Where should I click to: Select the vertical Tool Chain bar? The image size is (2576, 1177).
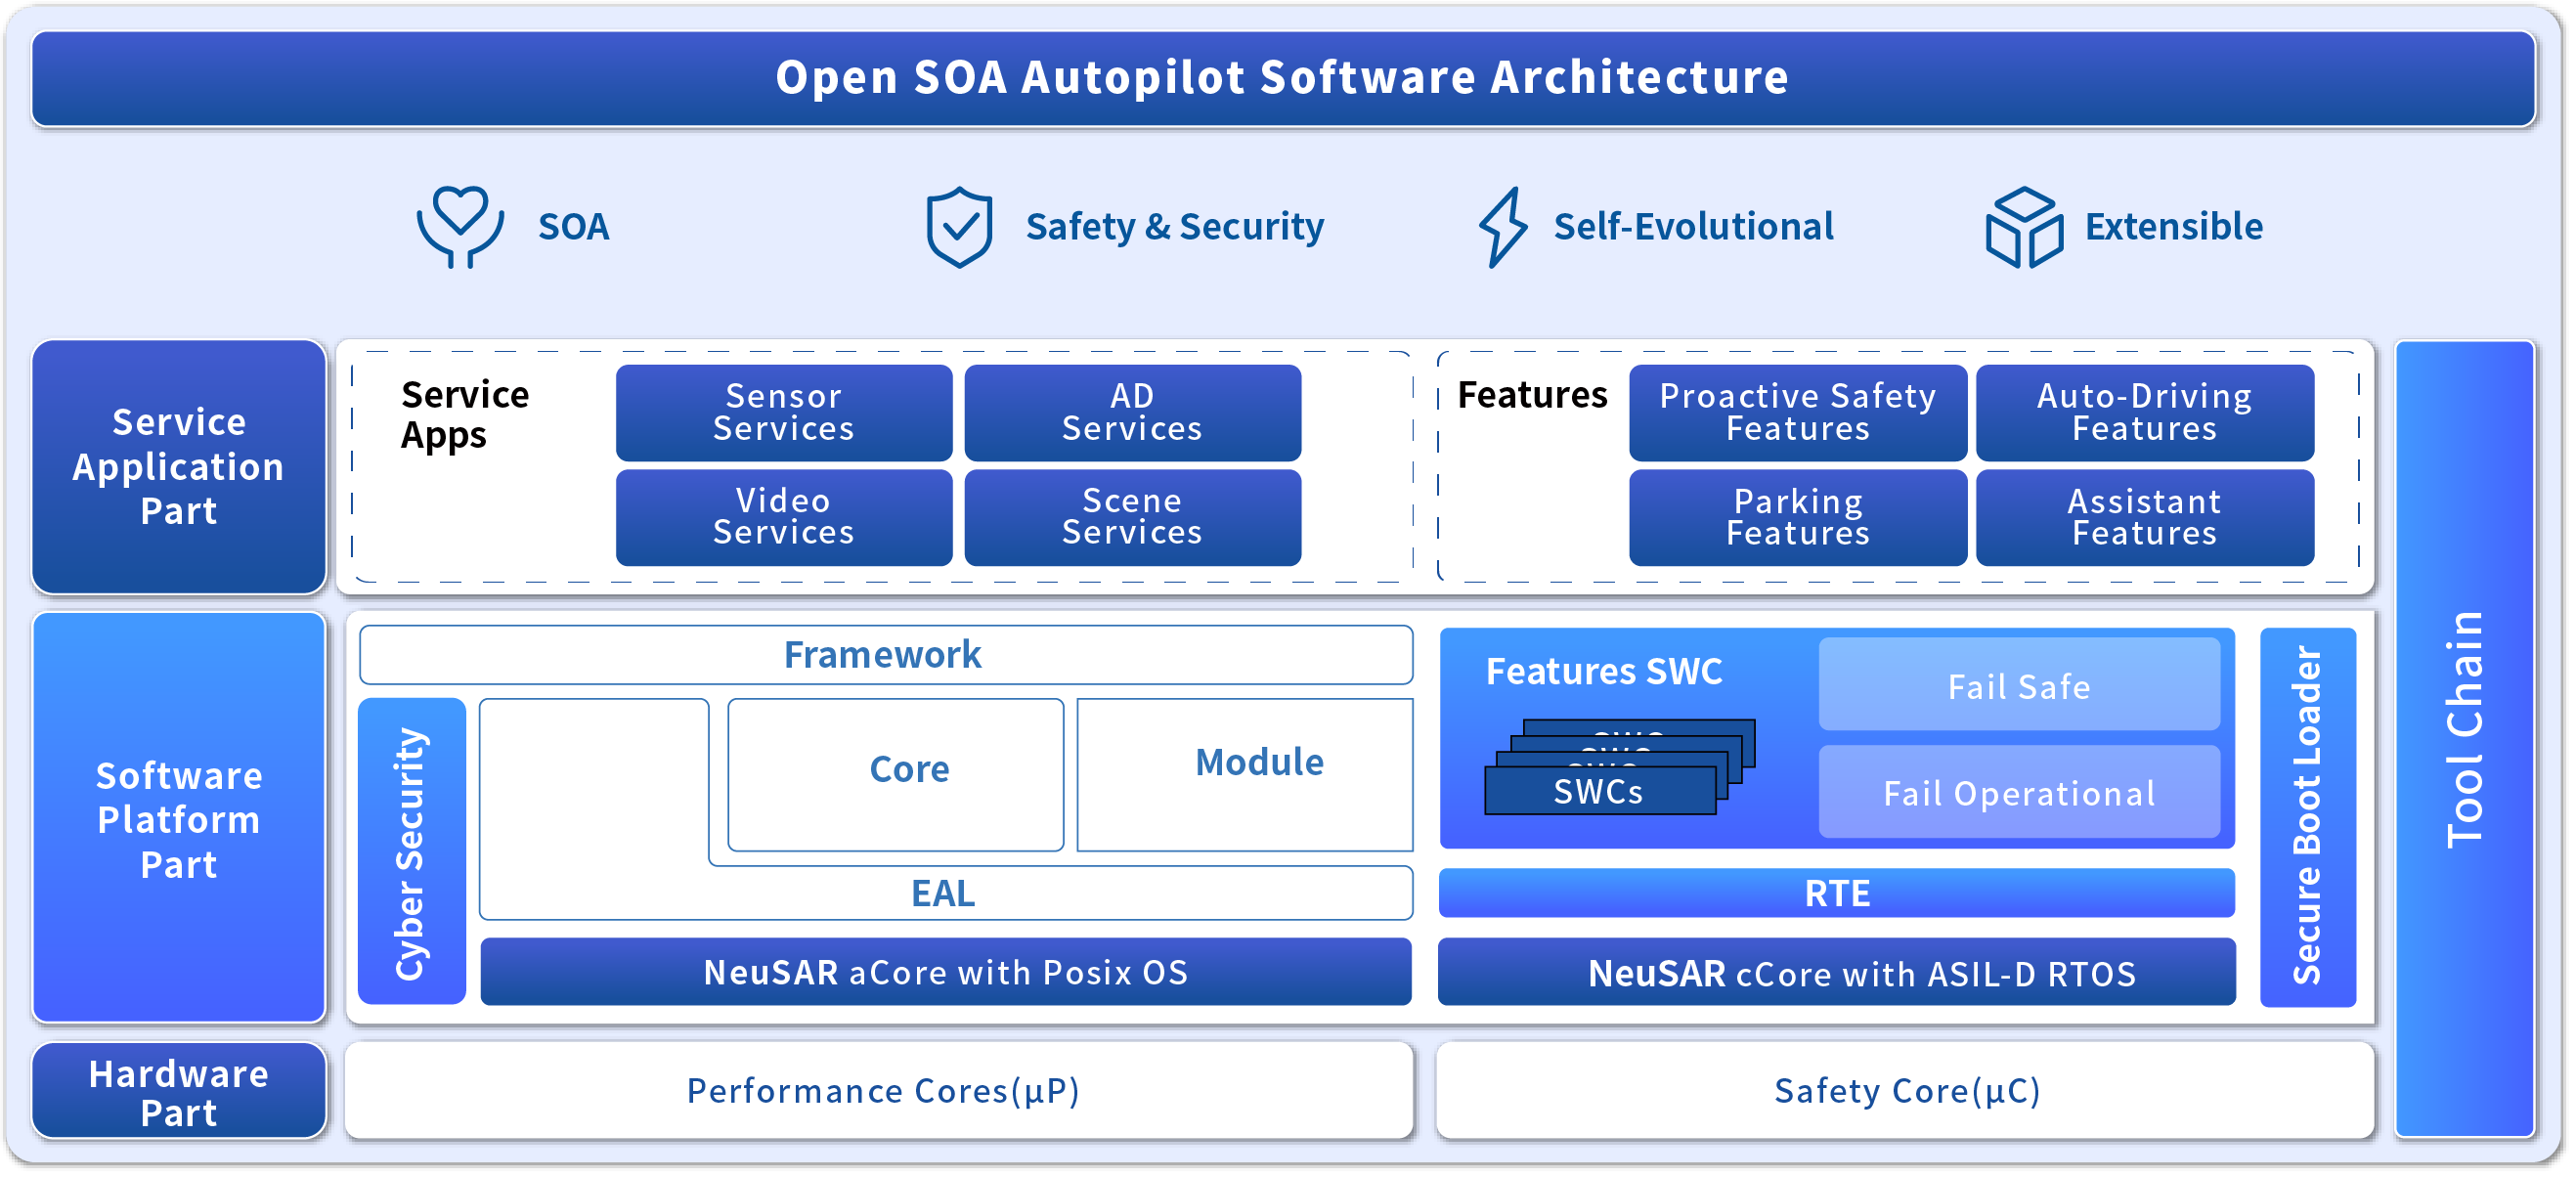[x=2463, y=738]
